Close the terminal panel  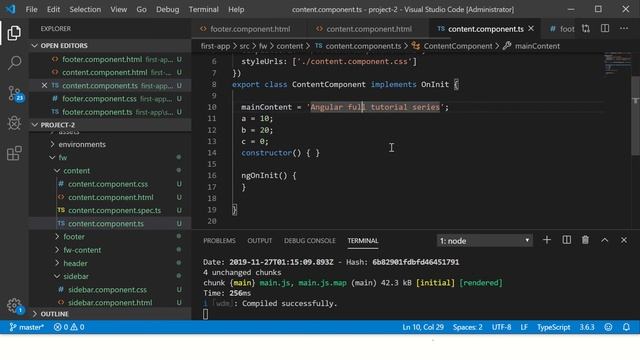click(x=624, y=240)
